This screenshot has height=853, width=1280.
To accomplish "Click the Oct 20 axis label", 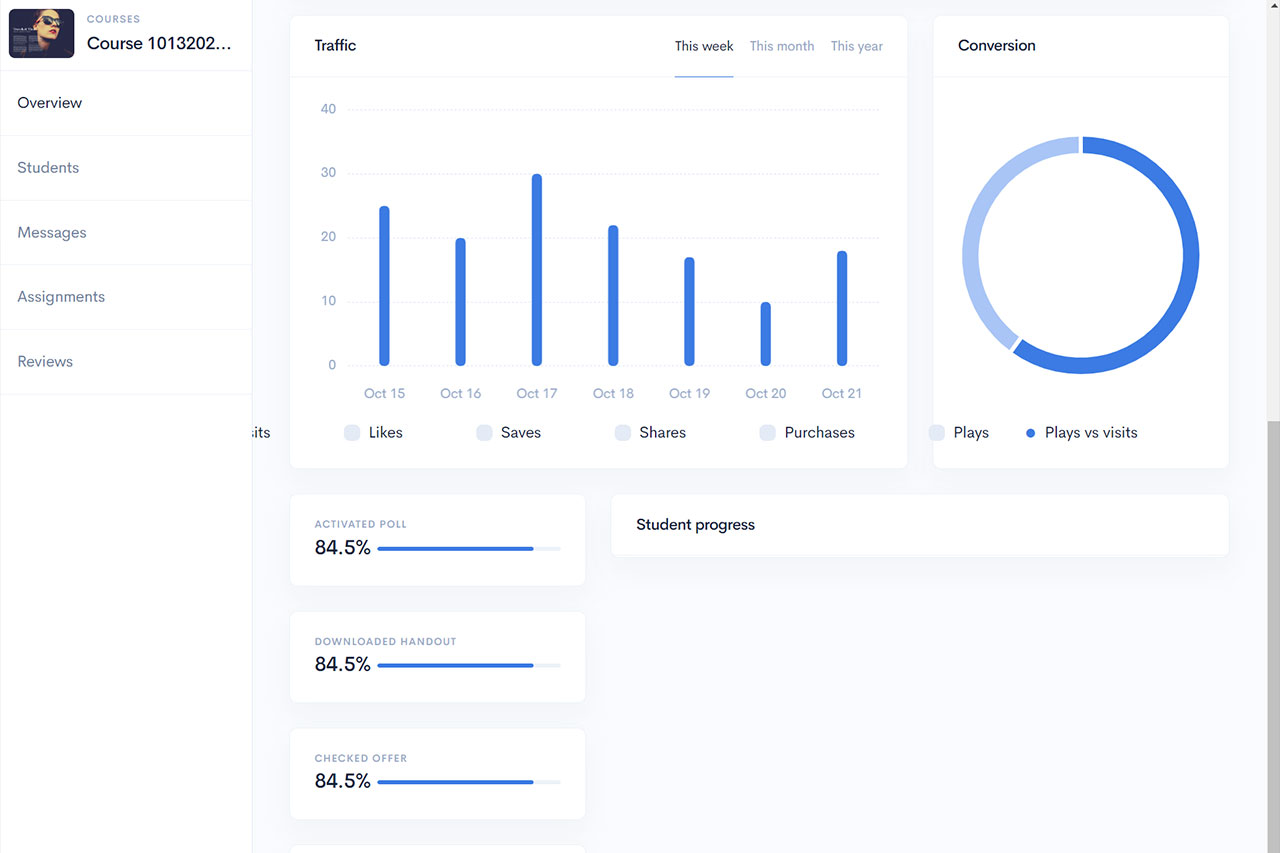I will [x=766, y=394].
